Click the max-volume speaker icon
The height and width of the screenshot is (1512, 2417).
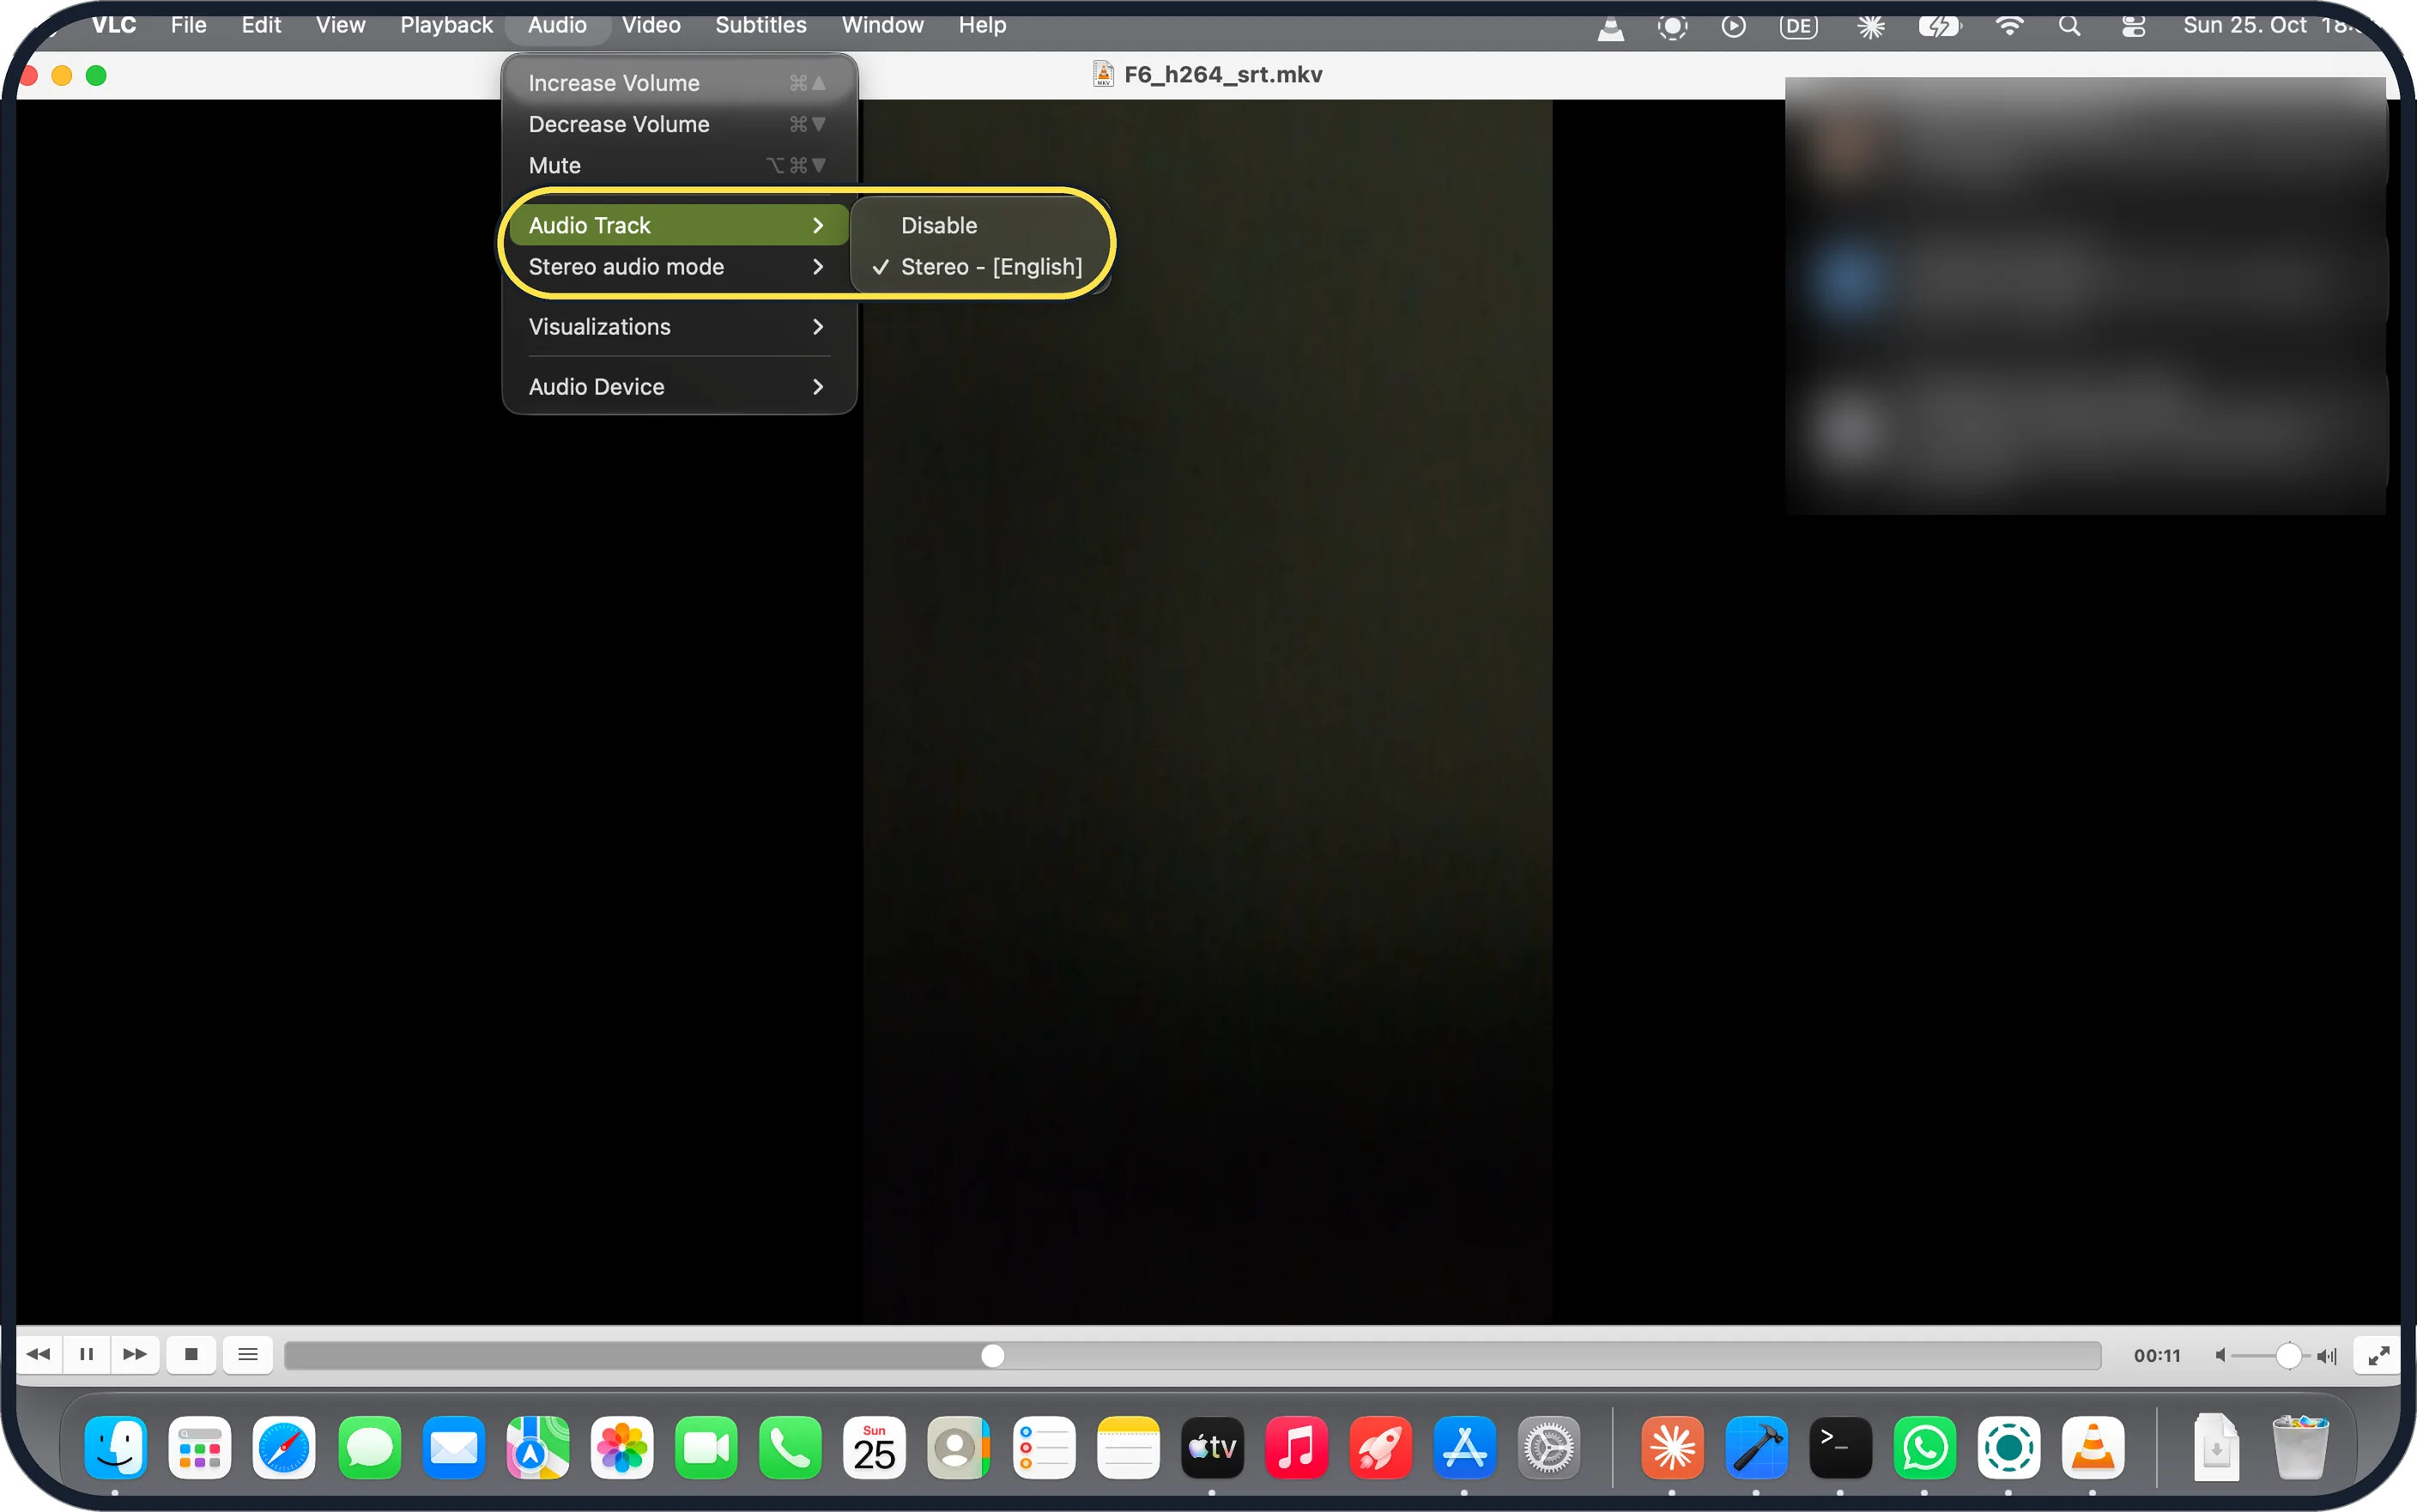click(x=2327, y=1356)
